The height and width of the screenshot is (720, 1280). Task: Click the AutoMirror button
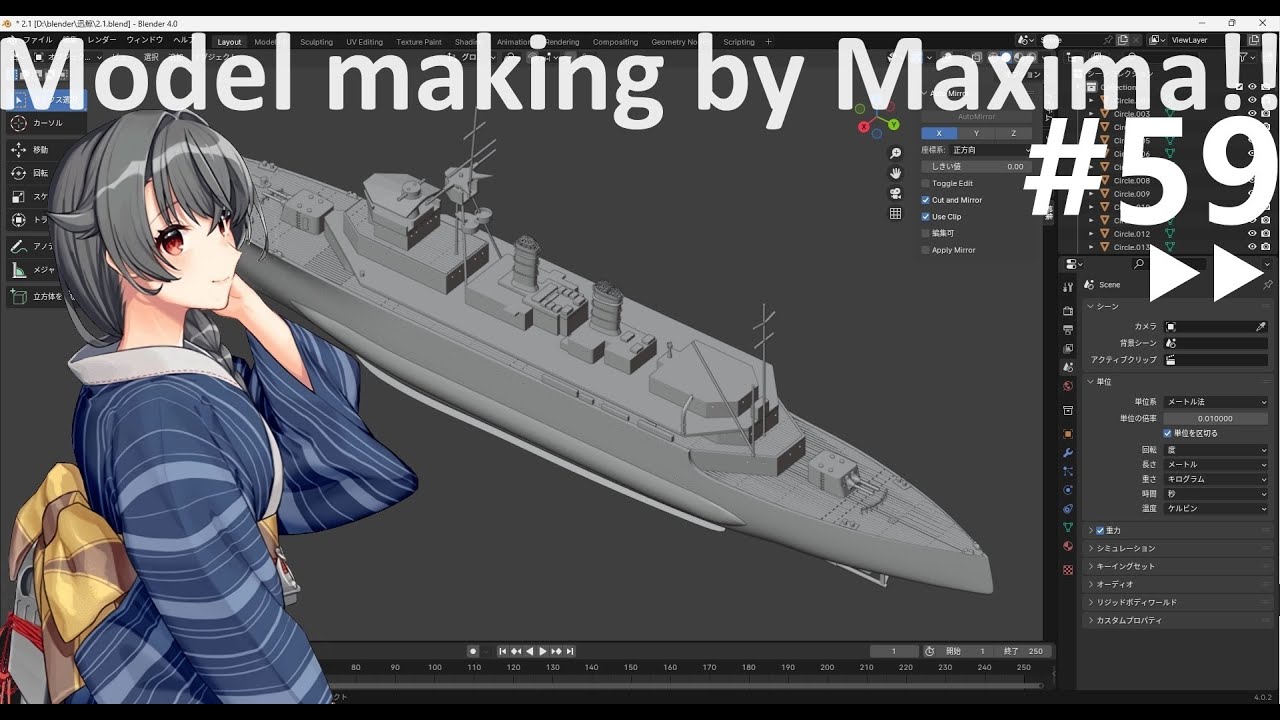coord(977,117)
